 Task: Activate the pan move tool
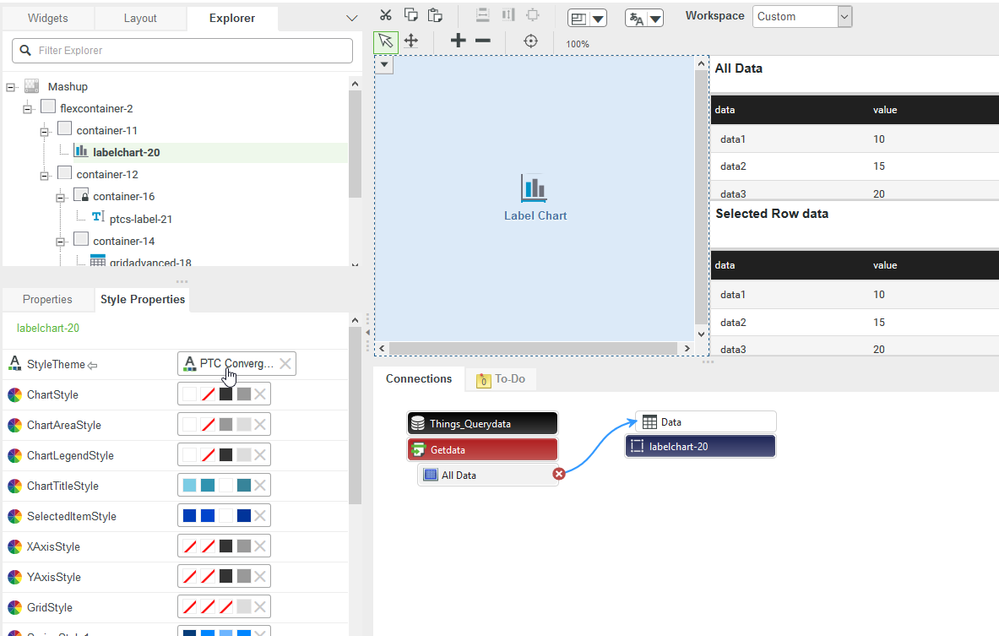point(411,41)
